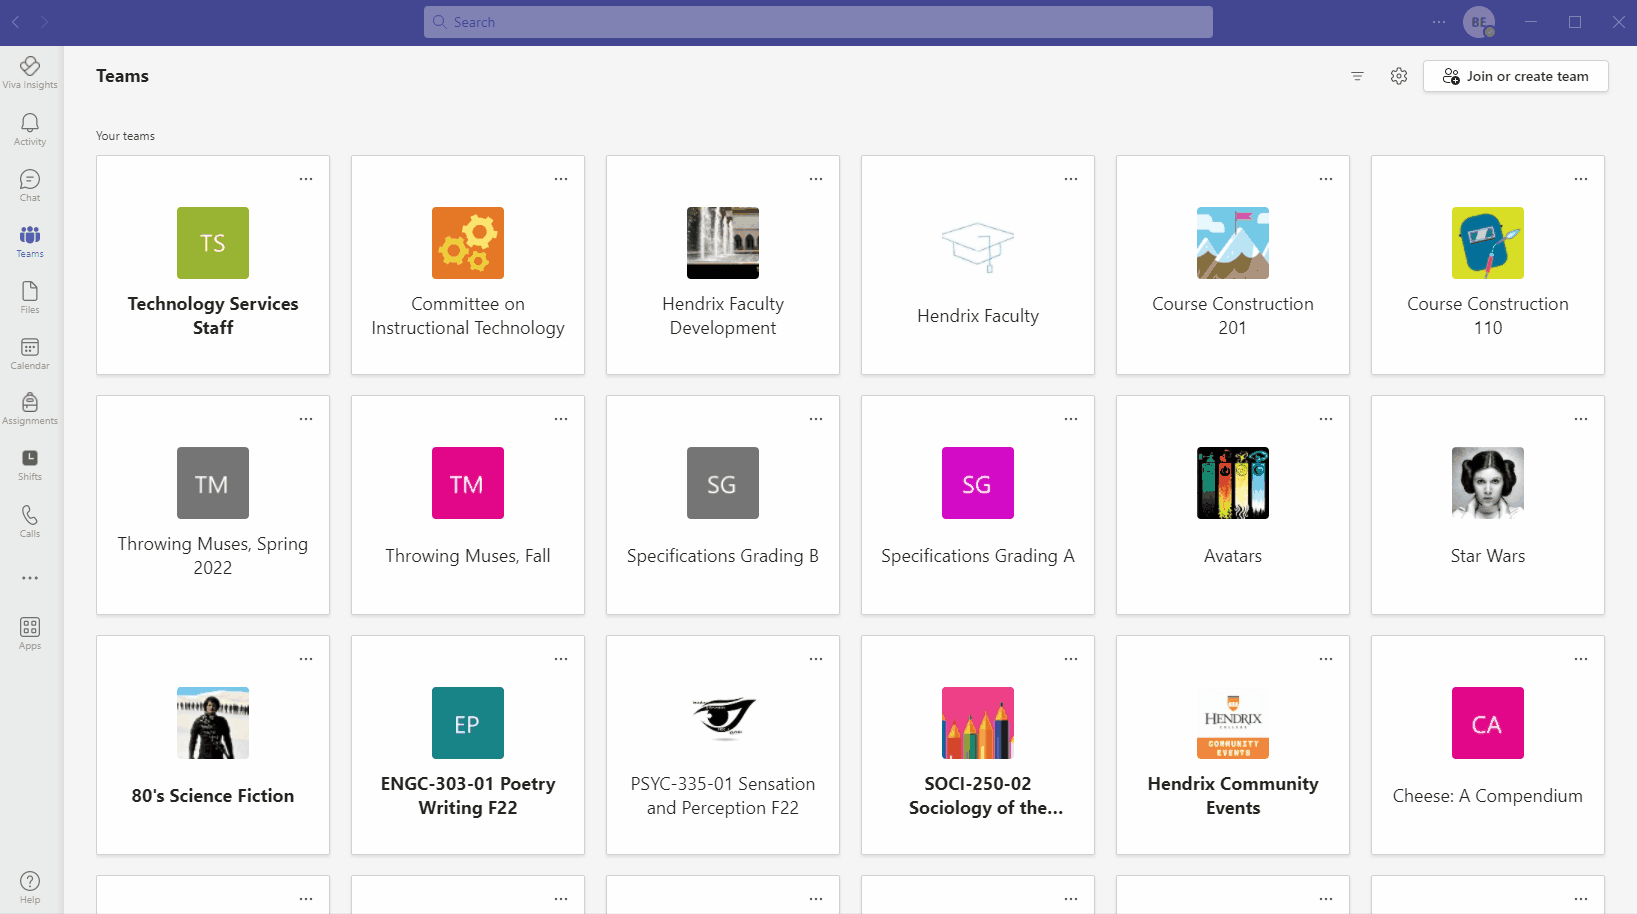Open more options for Hendrix Faculty
1637x914 pixels.
point(1071,179)
